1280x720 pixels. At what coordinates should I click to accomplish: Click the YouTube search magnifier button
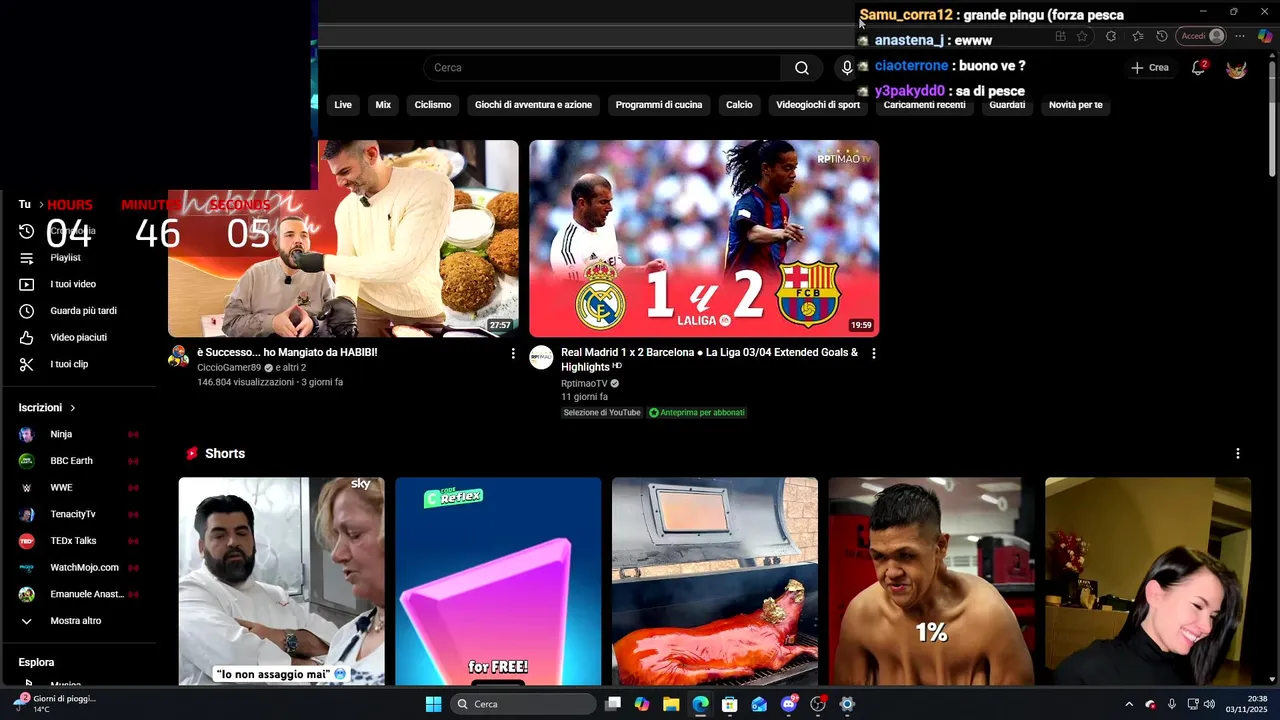point(801,68)
